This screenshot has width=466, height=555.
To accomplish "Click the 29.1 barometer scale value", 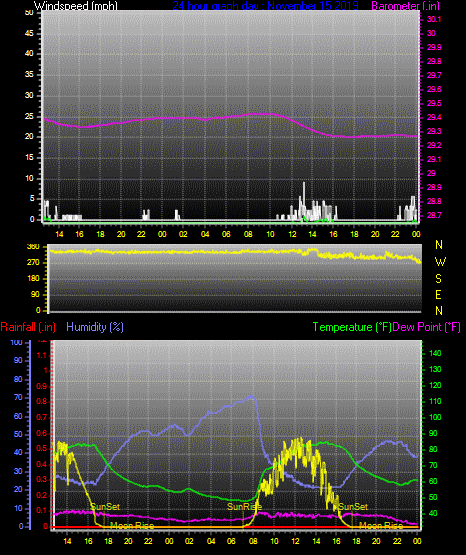I will tap(434, 159).
